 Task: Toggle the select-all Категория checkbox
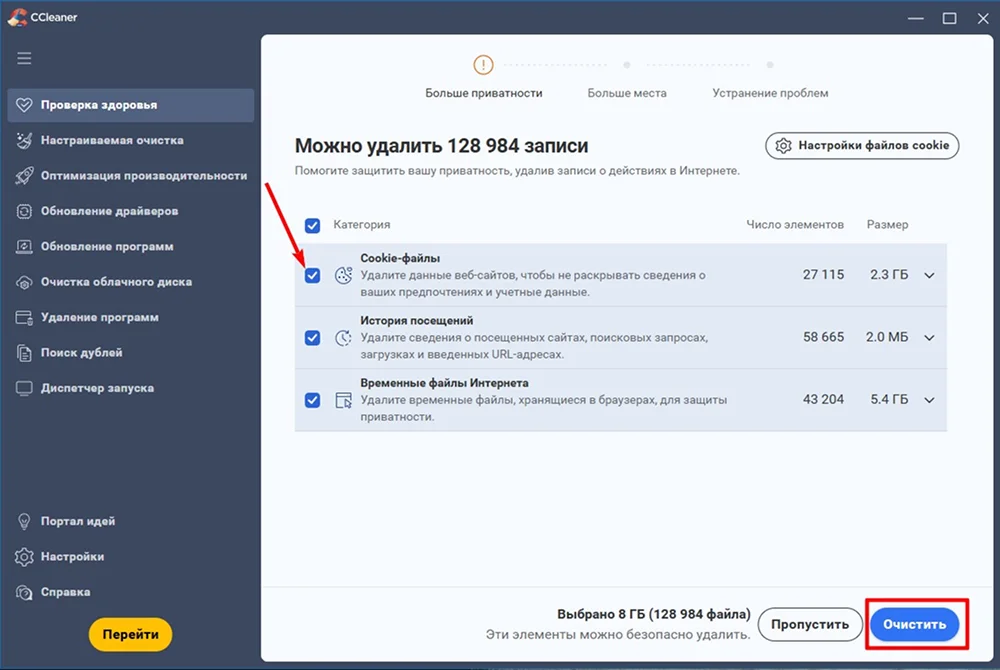[313, 225]
